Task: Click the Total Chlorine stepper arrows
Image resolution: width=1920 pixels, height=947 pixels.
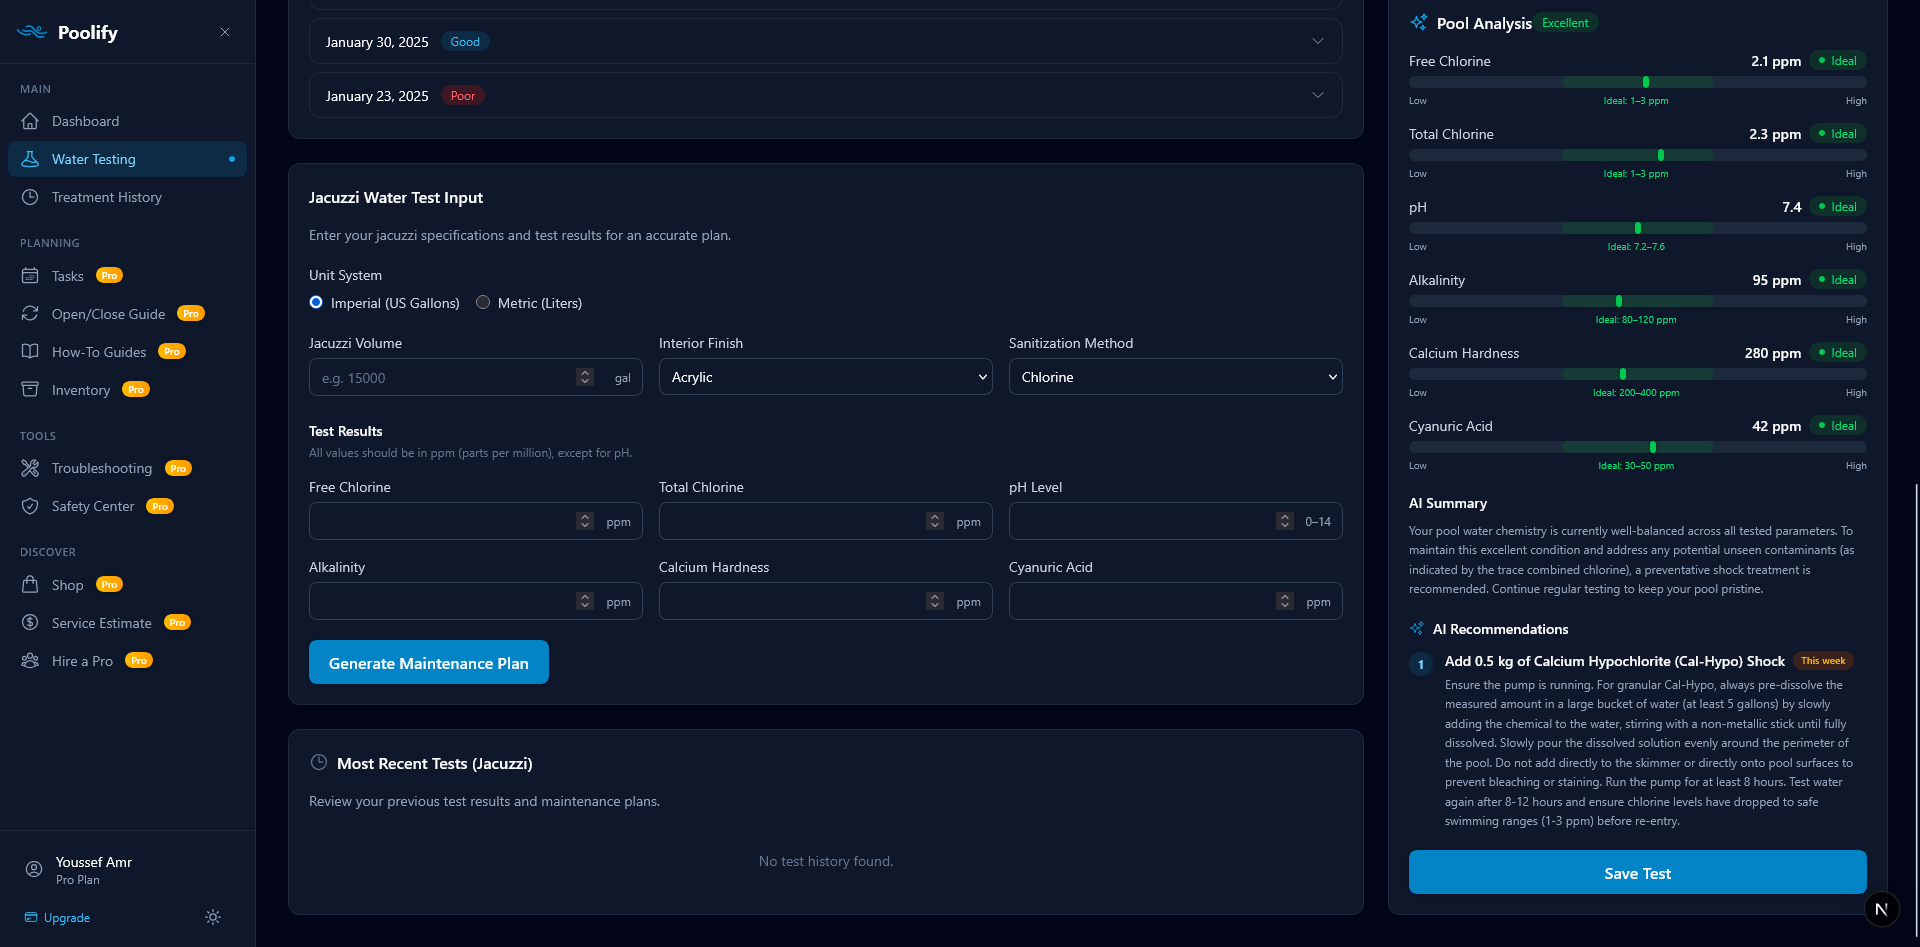Action: 935,521
